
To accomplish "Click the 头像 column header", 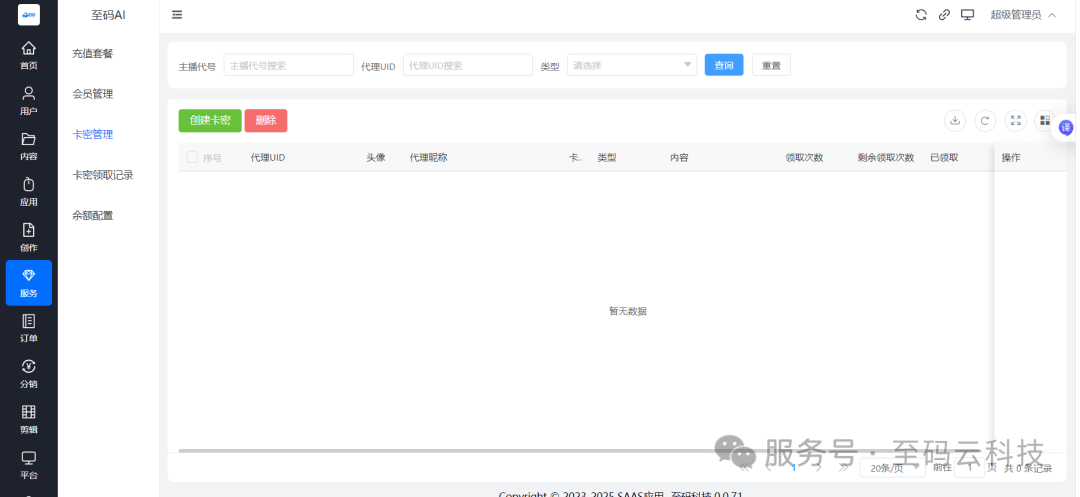I will 376,158.
